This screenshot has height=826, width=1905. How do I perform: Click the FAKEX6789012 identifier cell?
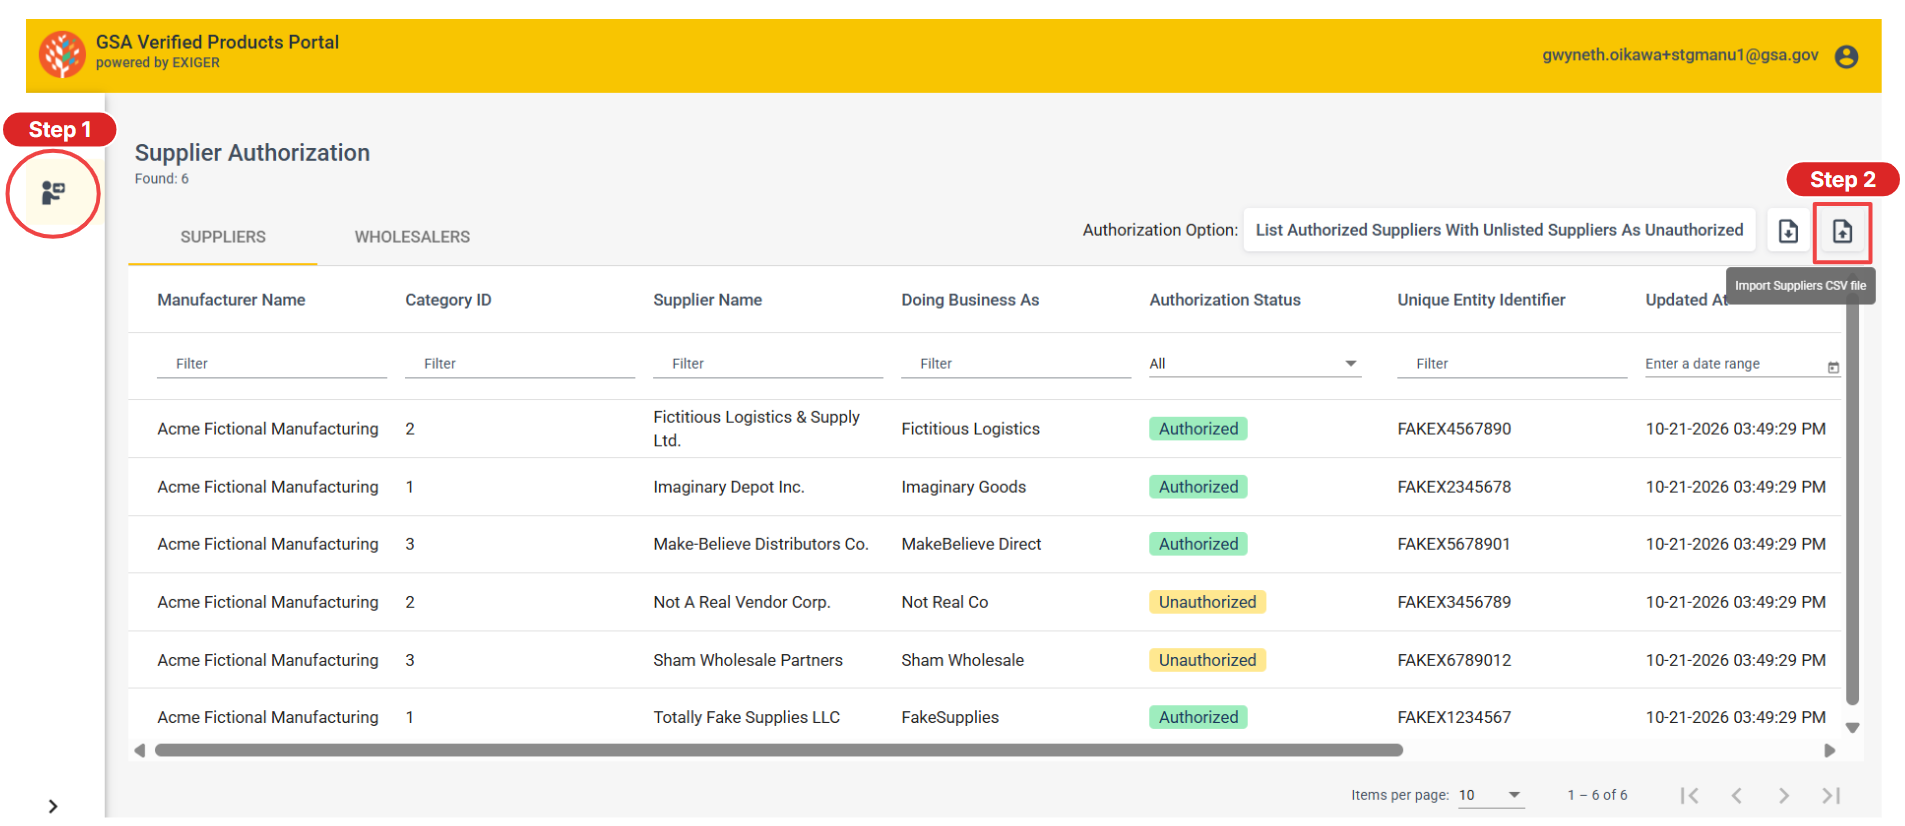coord(1454,660)
